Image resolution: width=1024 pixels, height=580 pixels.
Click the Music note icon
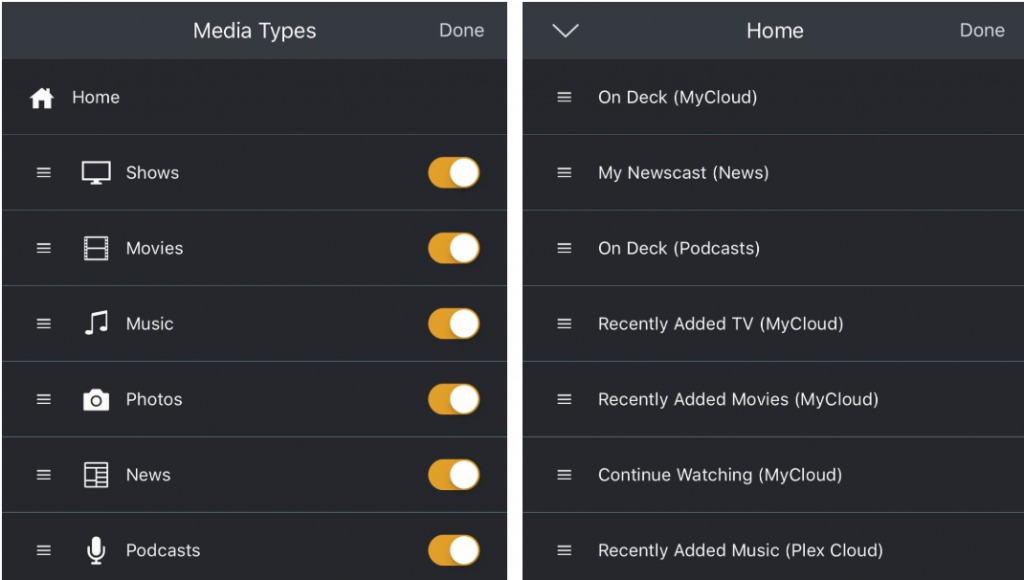click(x=97, y=323)
